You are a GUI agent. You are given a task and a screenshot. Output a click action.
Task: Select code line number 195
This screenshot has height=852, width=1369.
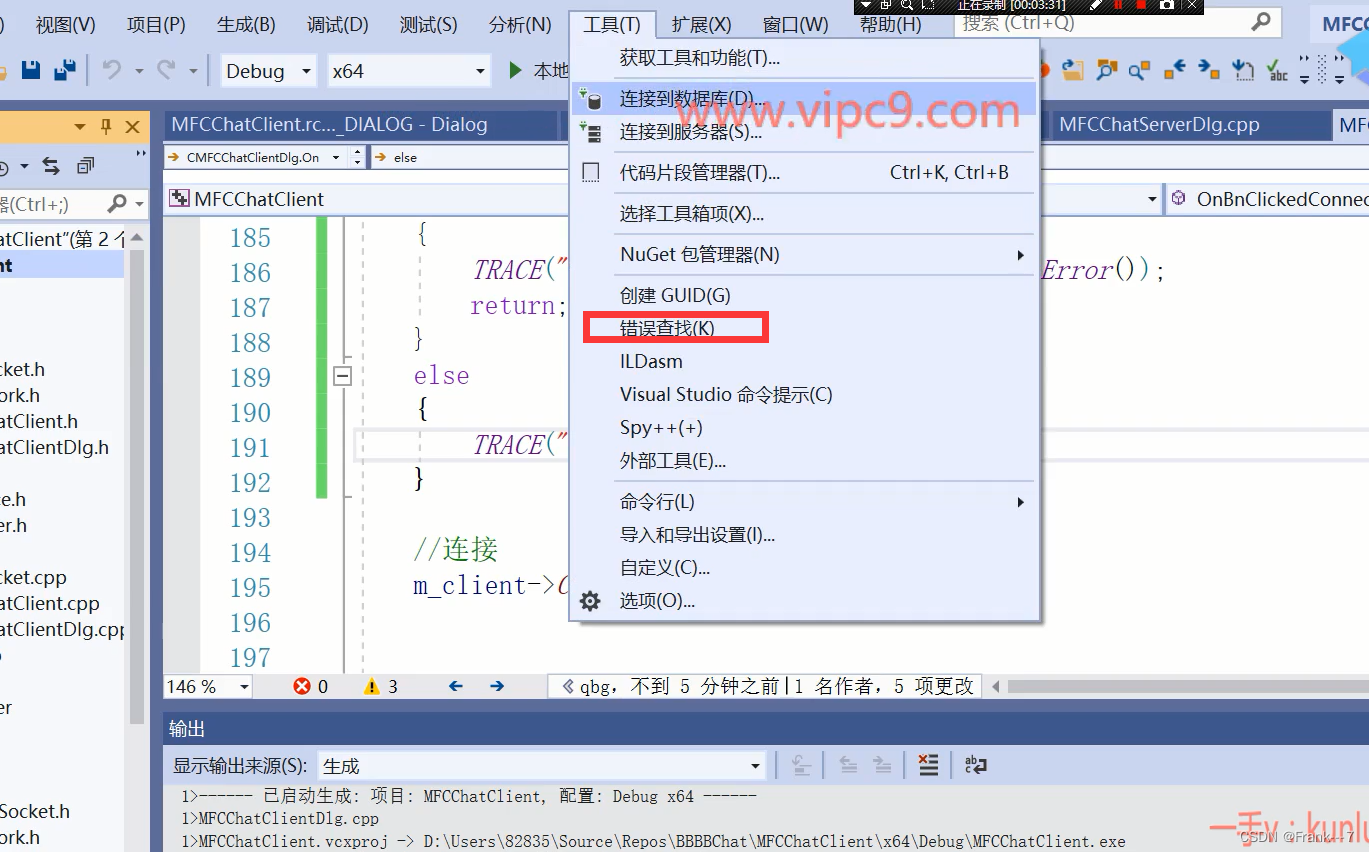pyautogui.click(x=250, y=588)
